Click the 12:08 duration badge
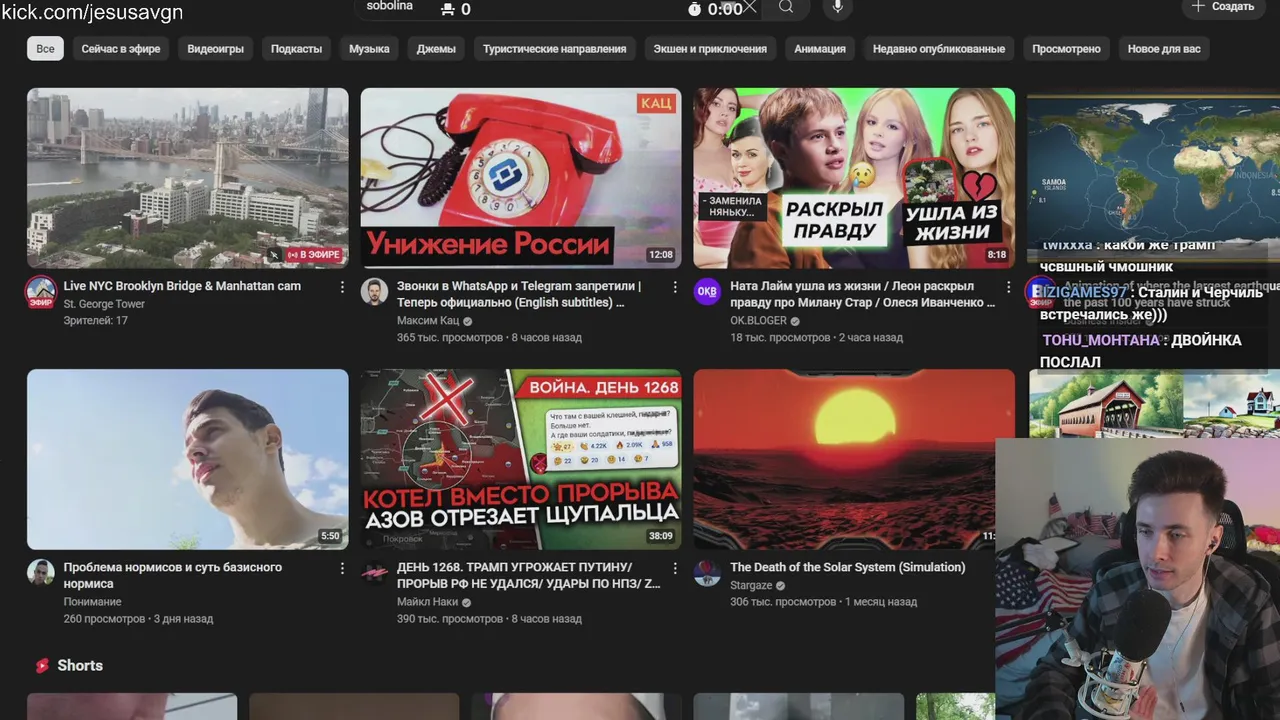The height and width of the screenshot is (720, 1280). 660,255
